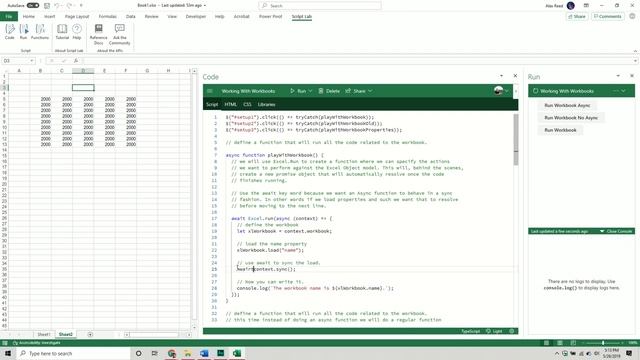Click the insert function fx icon
This screenshot has height=360, width=640.
point(76,60)
